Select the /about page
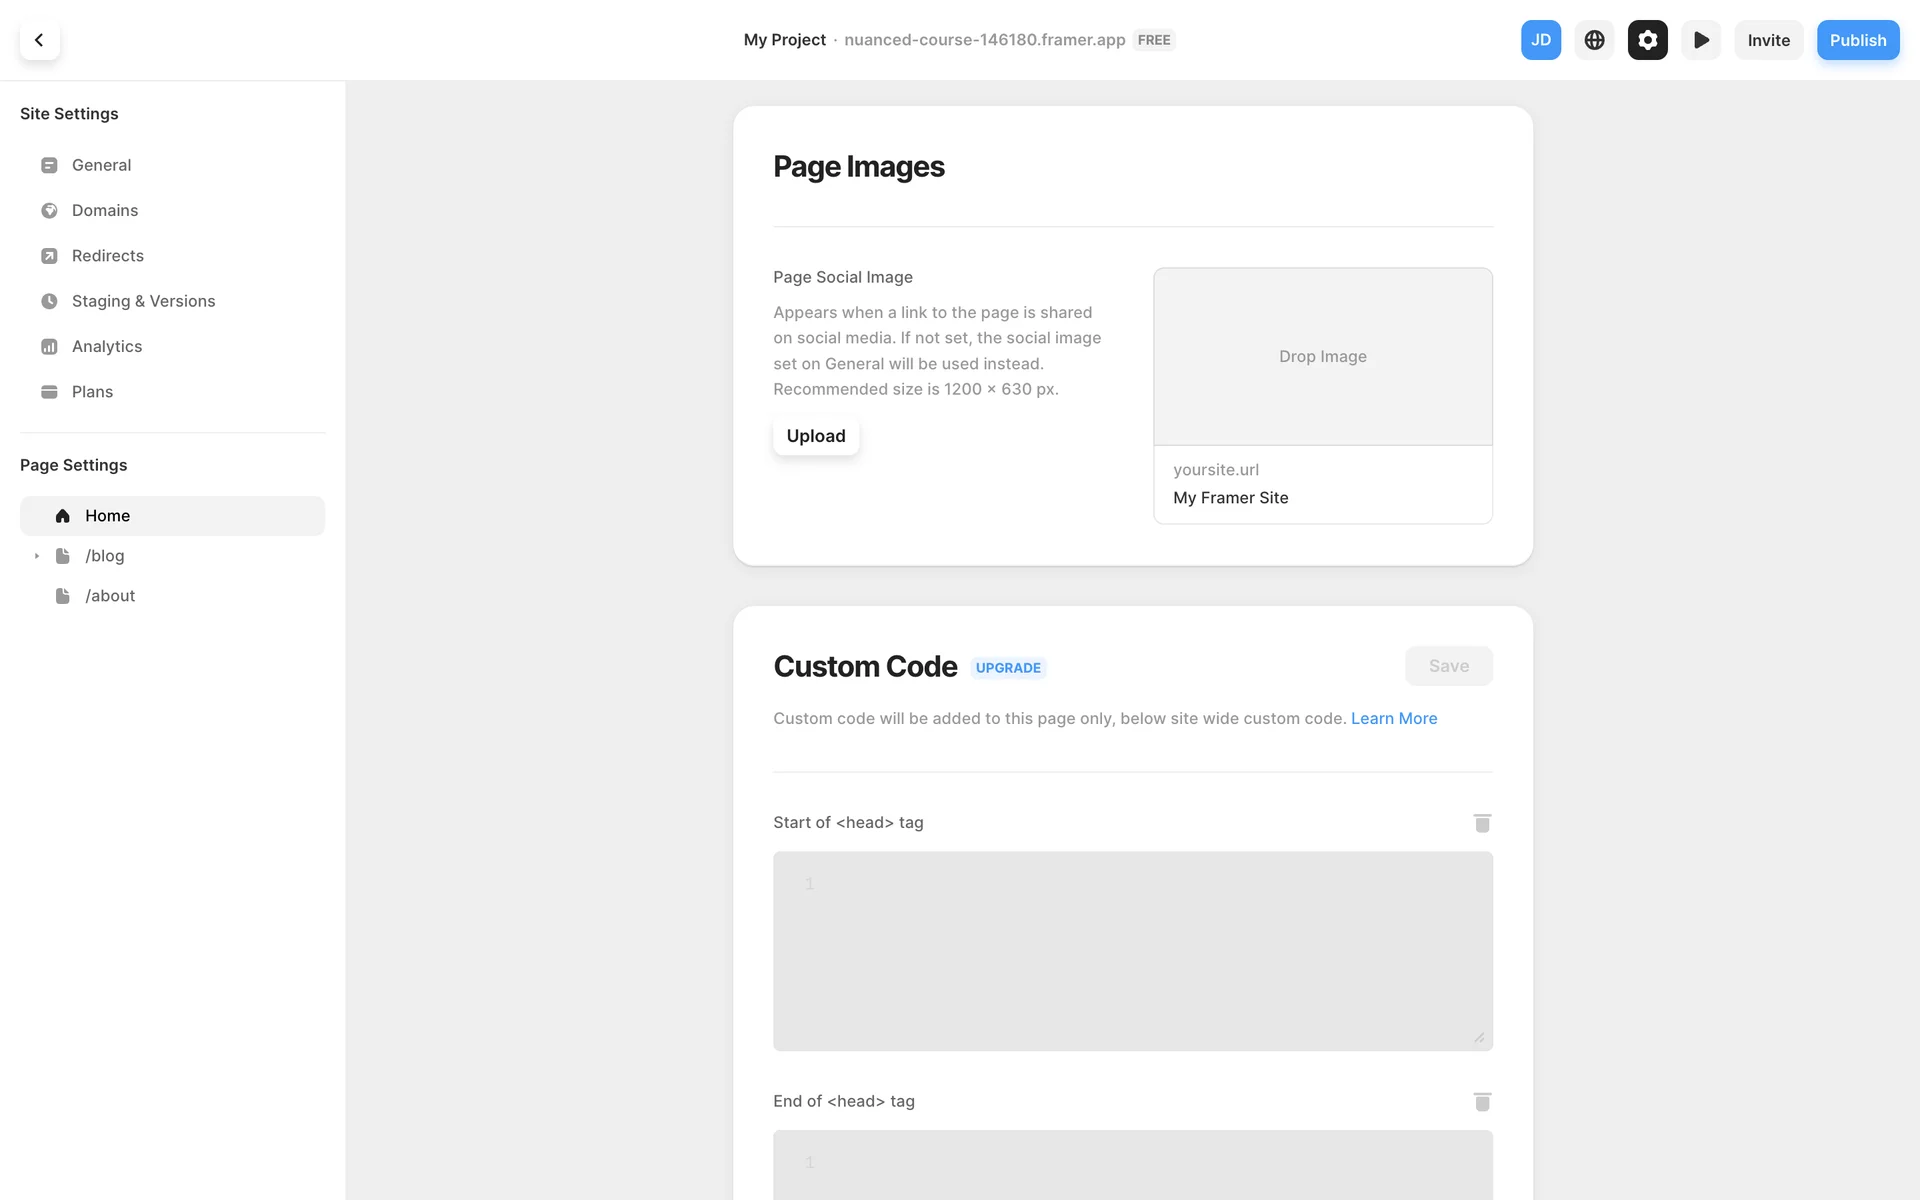 point(110,596)
